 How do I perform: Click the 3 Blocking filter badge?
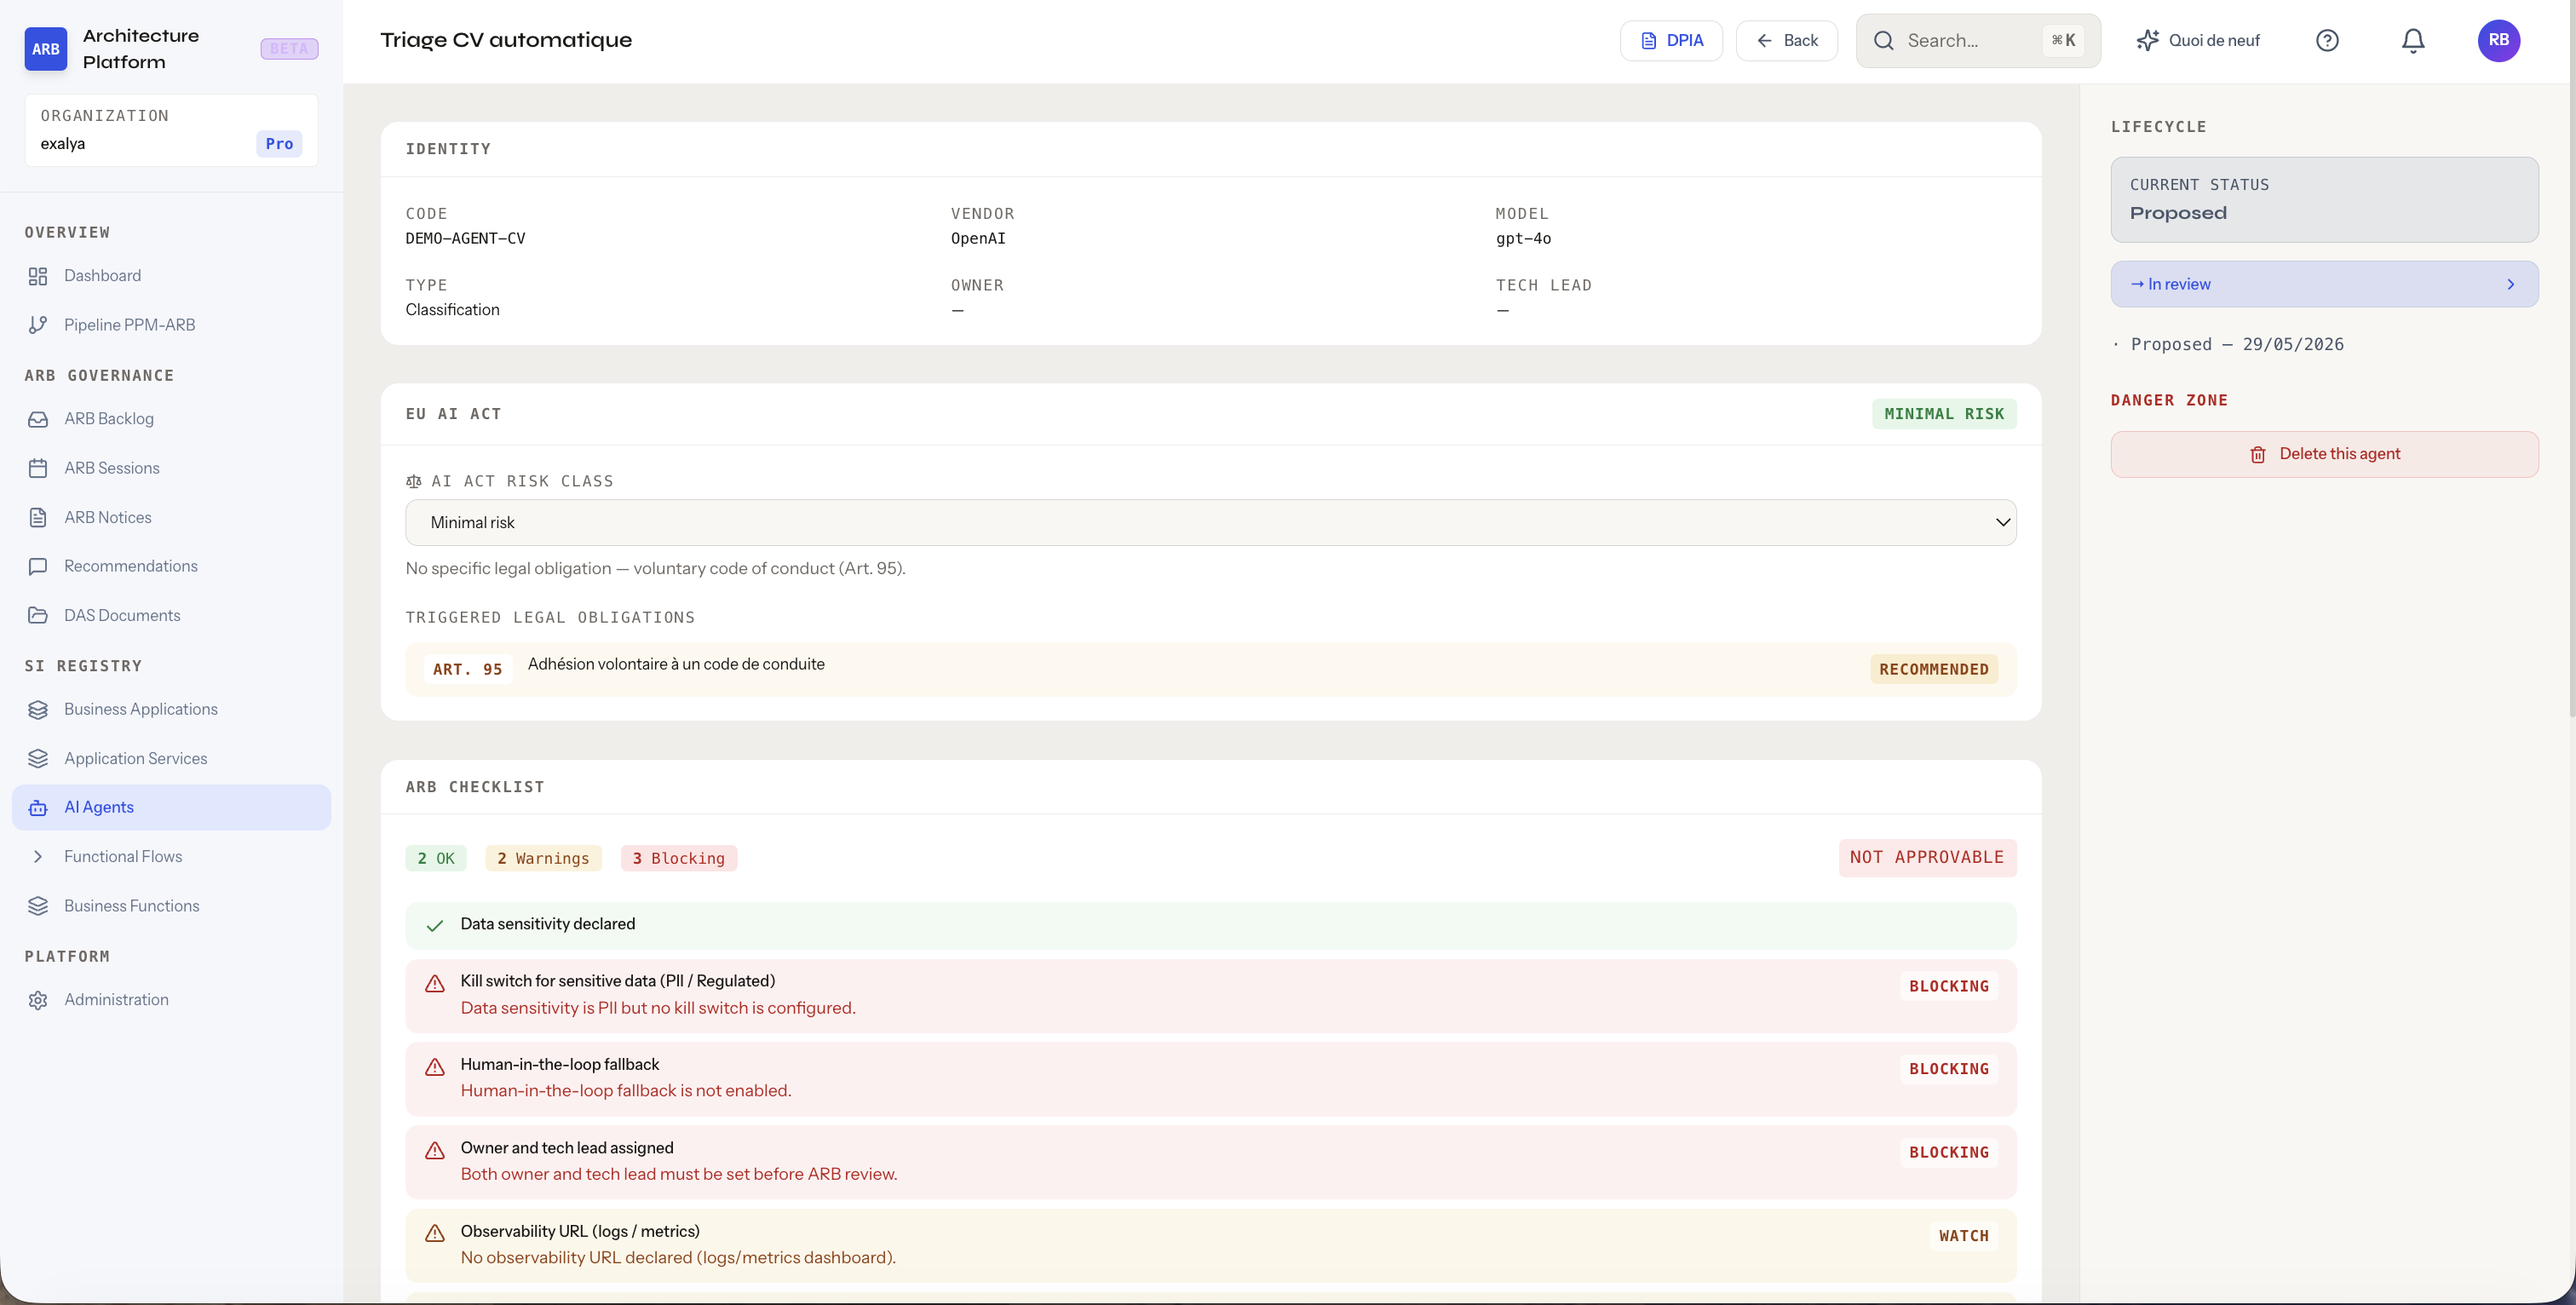pos(679,858)
